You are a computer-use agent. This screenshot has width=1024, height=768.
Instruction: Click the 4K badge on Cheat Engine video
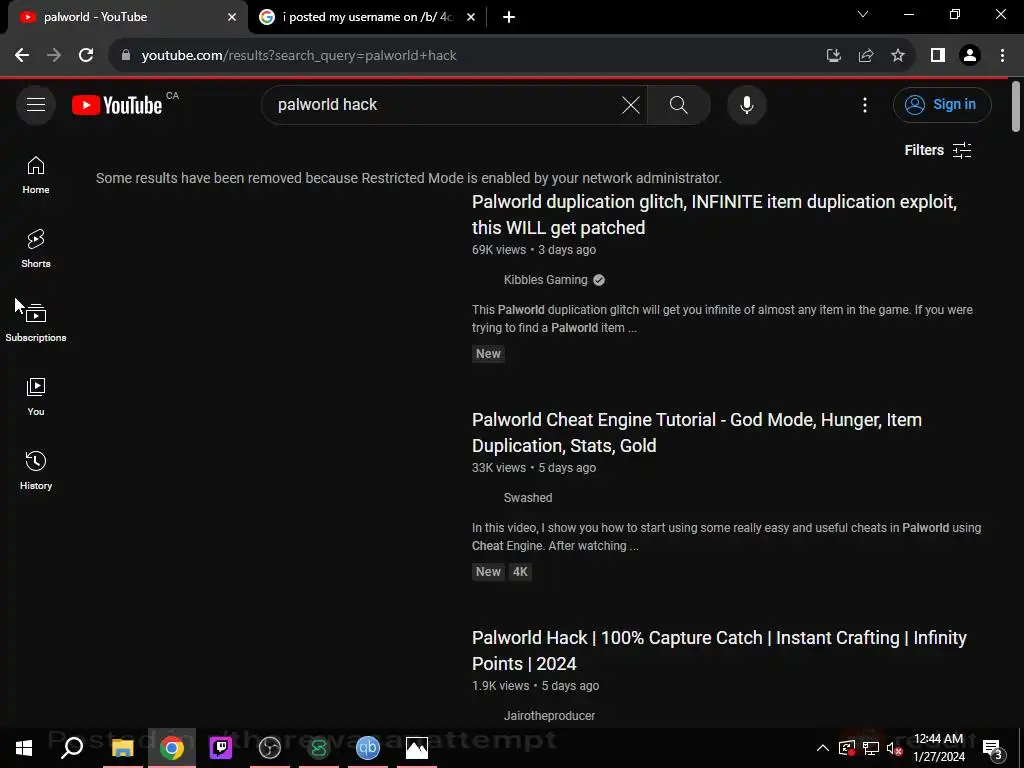point(520,572)
